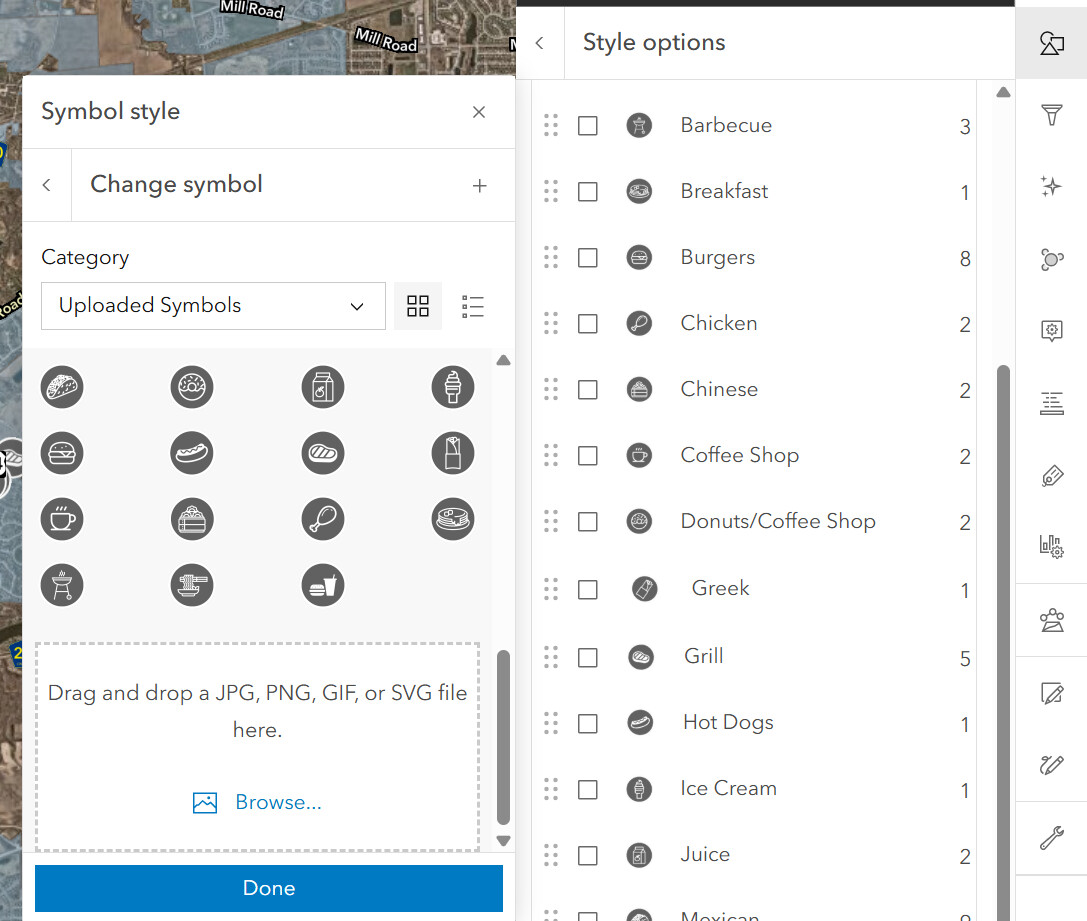Click the plus icon beside Change symbol
The width and height of the screenshot is (1087, 921).
[480, 185]
